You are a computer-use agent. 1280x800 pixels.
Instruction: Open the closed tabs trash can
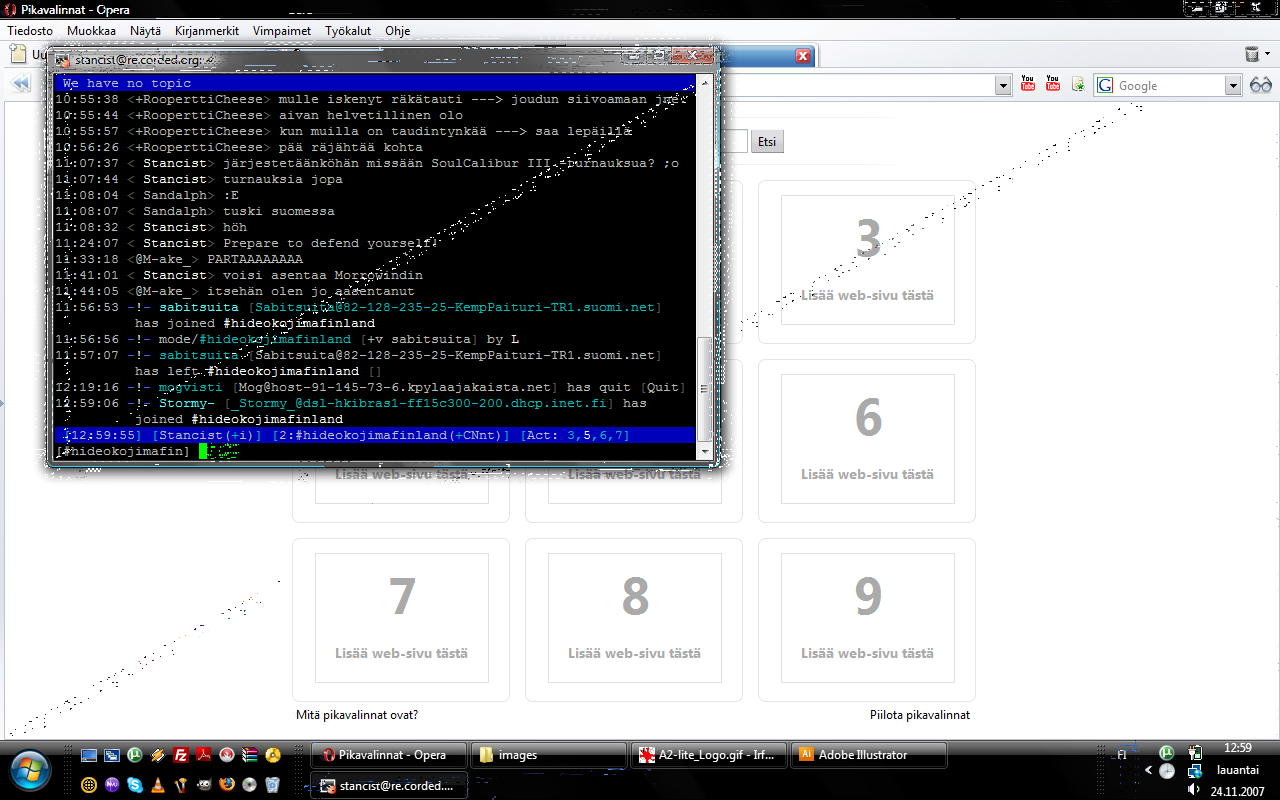pos(1252,55)
